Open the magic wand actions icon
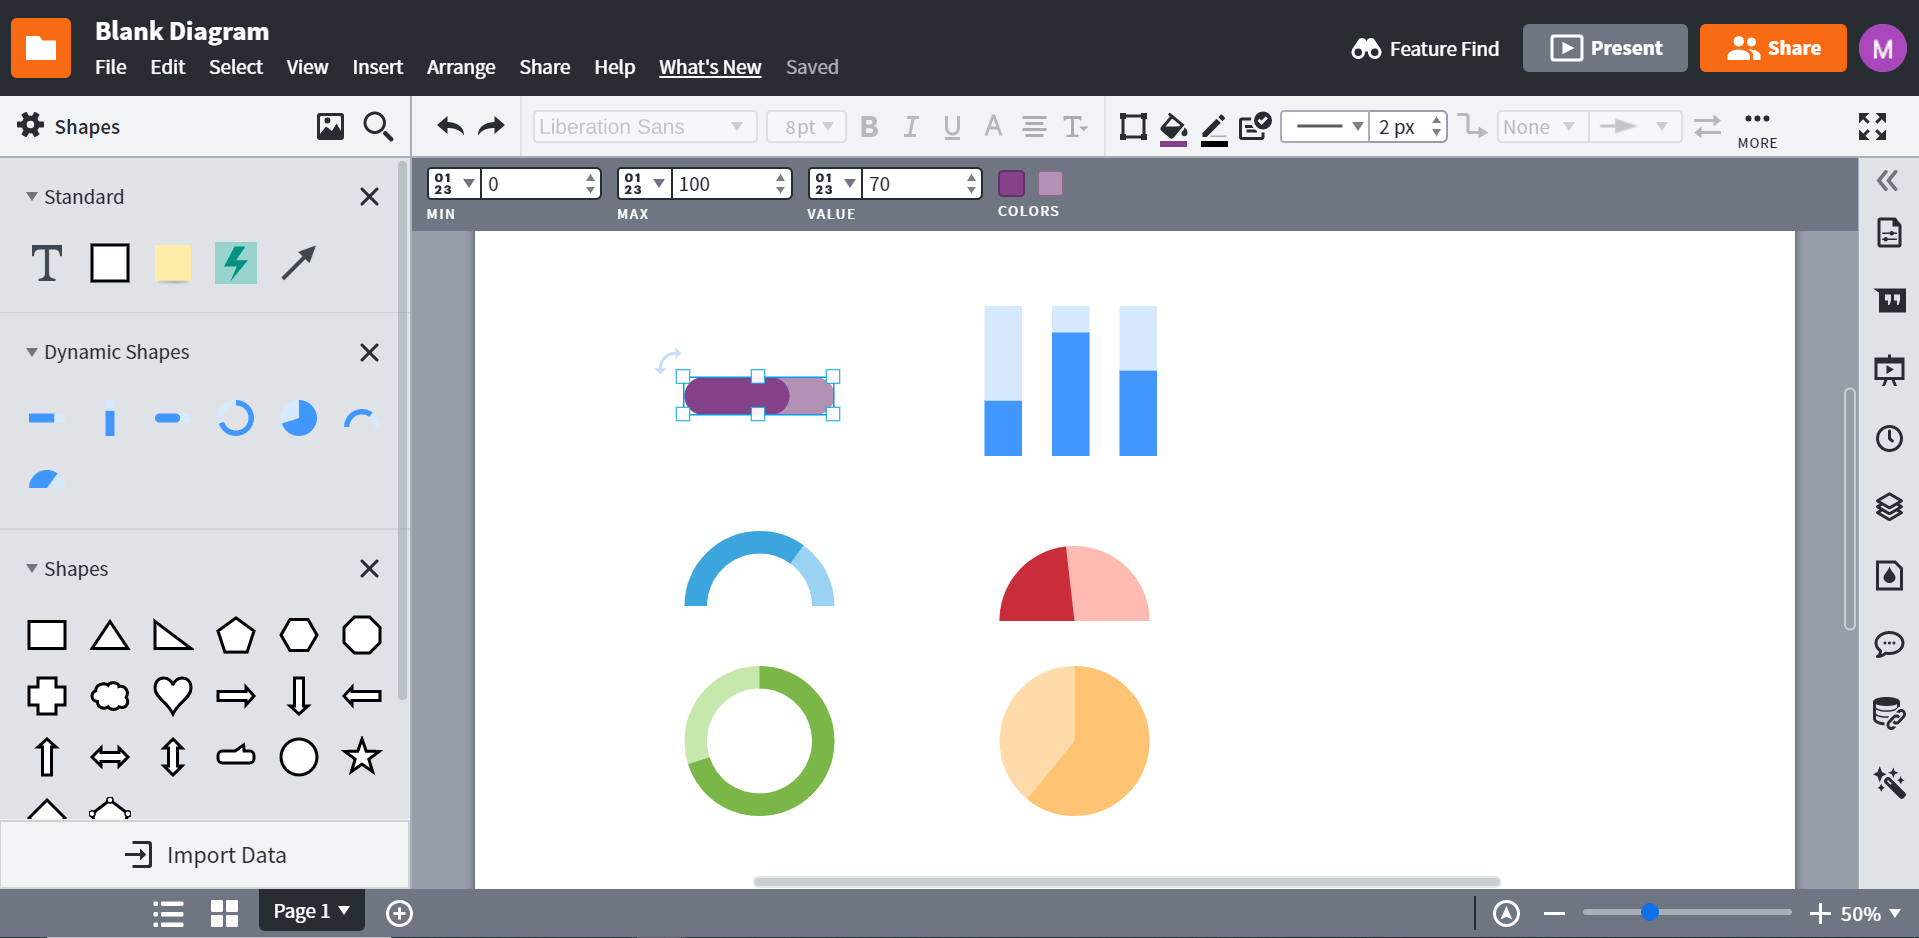 pos(1888,782)
